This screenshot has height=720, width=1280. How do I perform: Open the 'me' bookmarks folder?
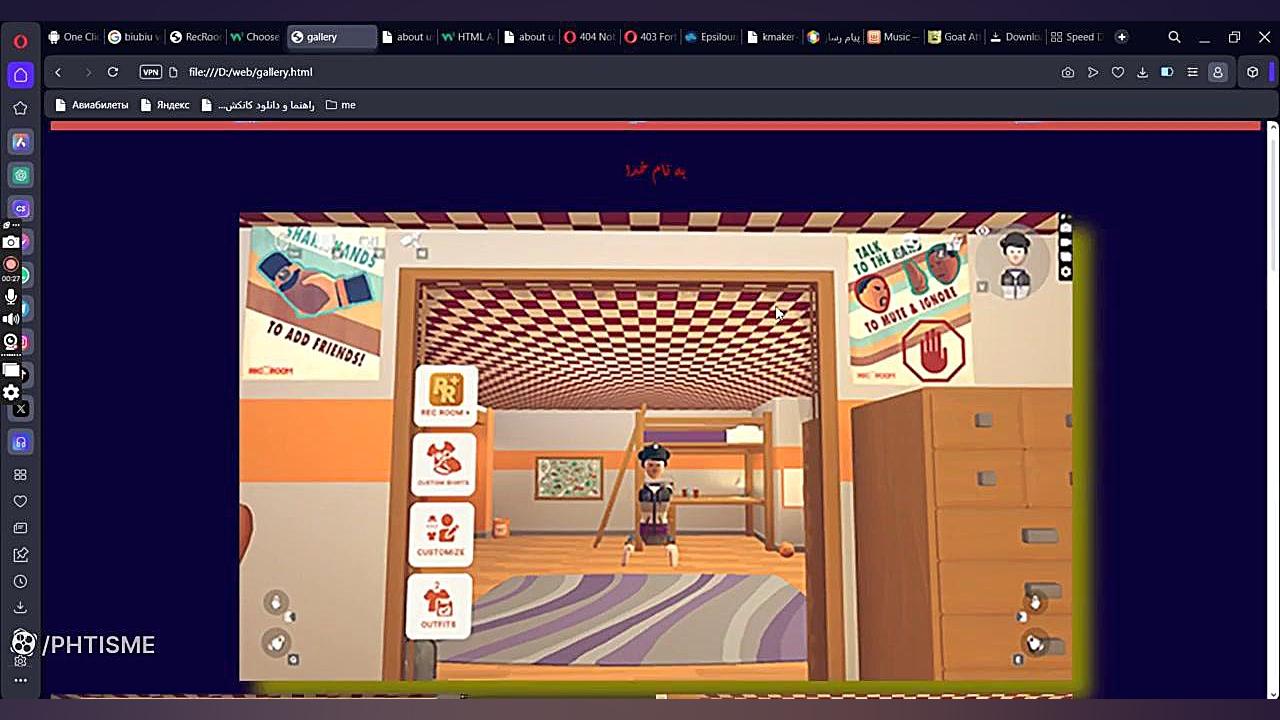click(341, 104)
